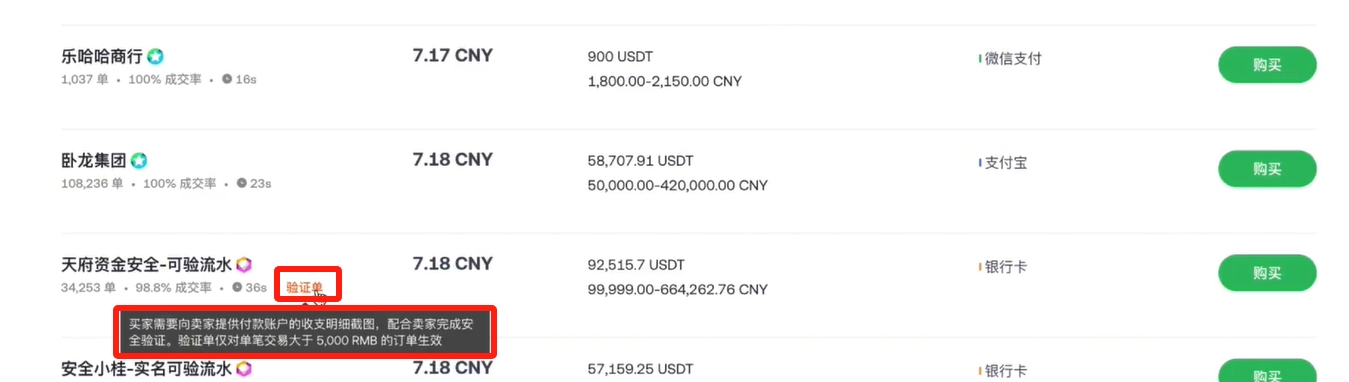The height and width of the screenshot is (382, 1349).
Task: Open the 安全小桂-实名可验流水 merchant page
Action: [146, 369]
